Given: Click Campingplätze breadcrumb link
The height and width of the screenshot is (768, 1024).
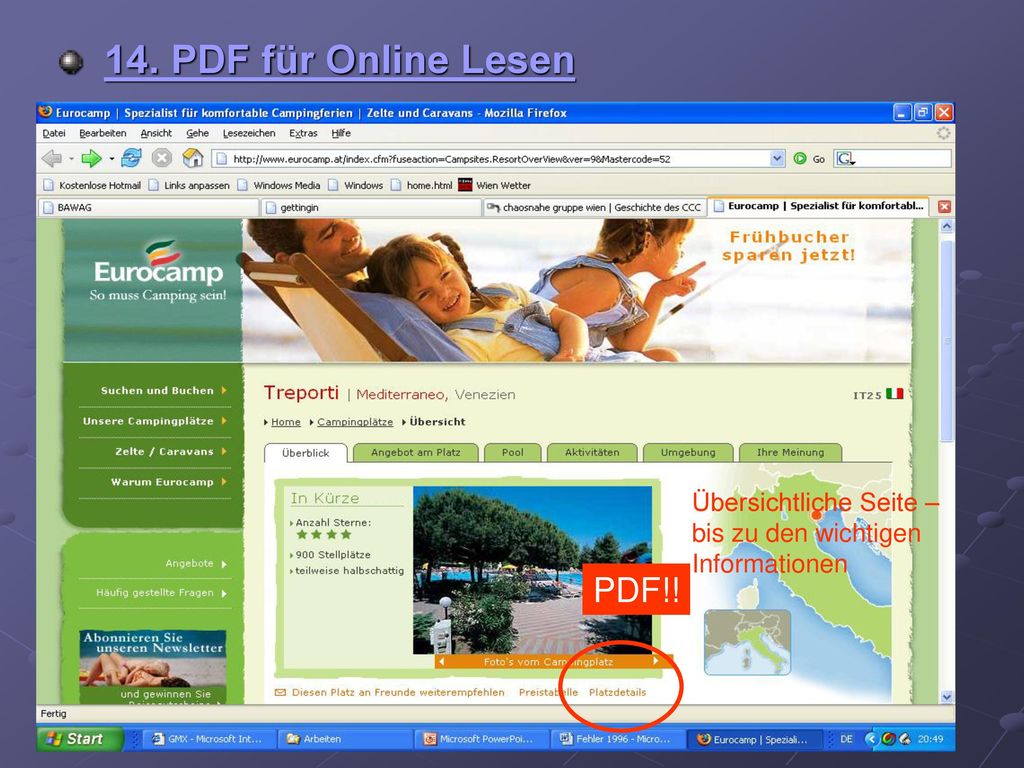Looking at the screenshot, I should (x=355, y=422).
